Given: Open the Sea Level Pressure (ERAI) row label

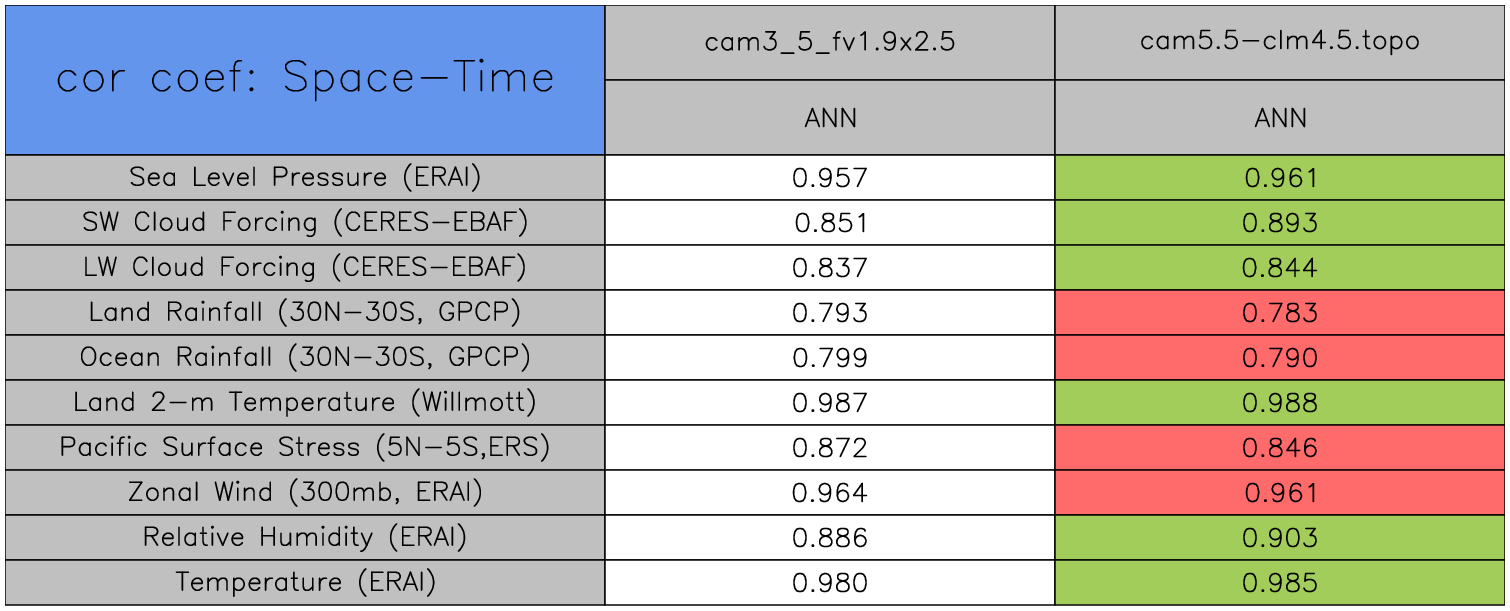Looking at the screenshot, I should pos(305,177).
